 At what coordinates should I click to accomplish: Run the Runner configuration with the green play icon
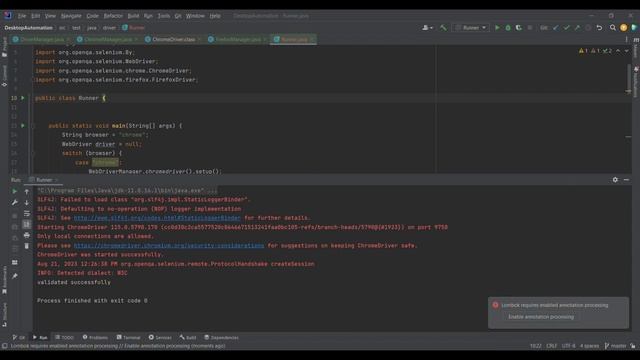click(x=497, y=28)
